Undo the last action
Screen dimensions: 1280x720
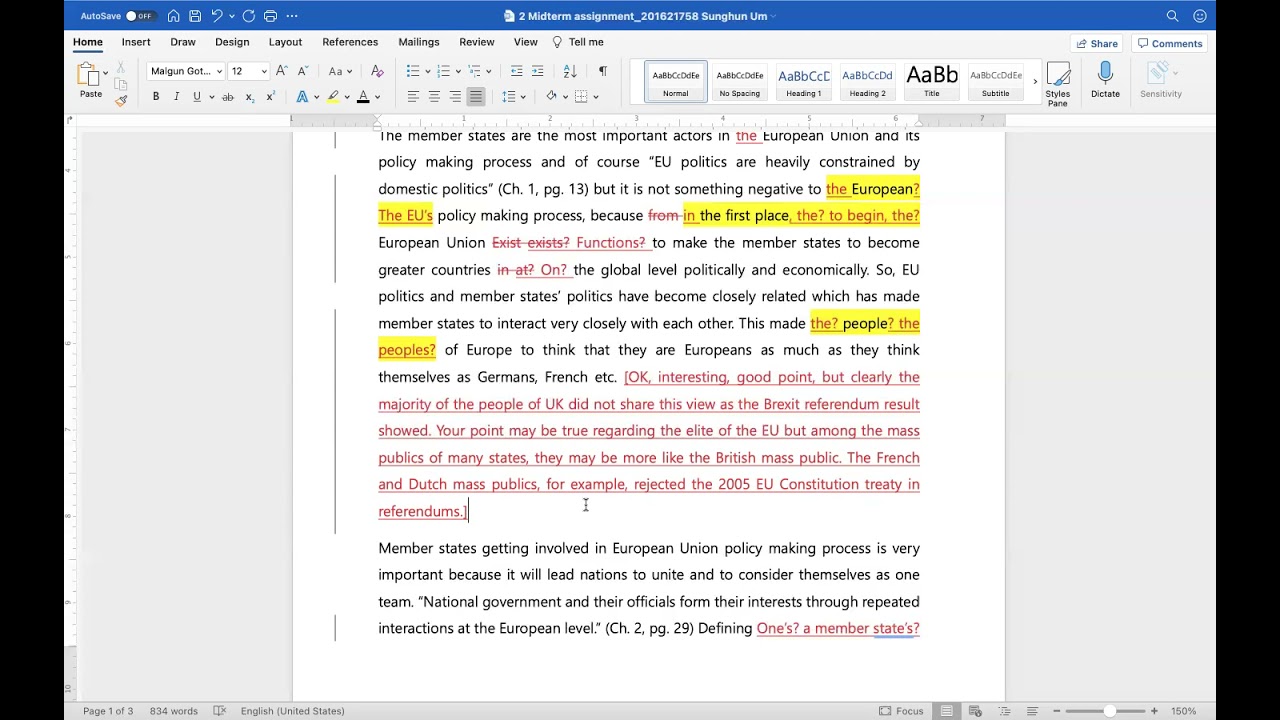click(x=216, y=16)
